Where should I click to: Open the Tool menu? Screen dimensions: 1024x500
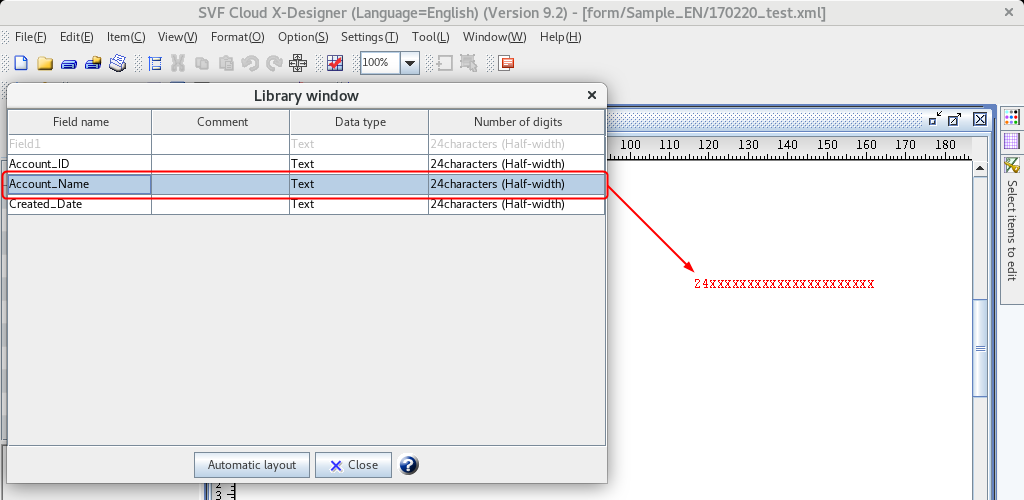pos(430,37)
